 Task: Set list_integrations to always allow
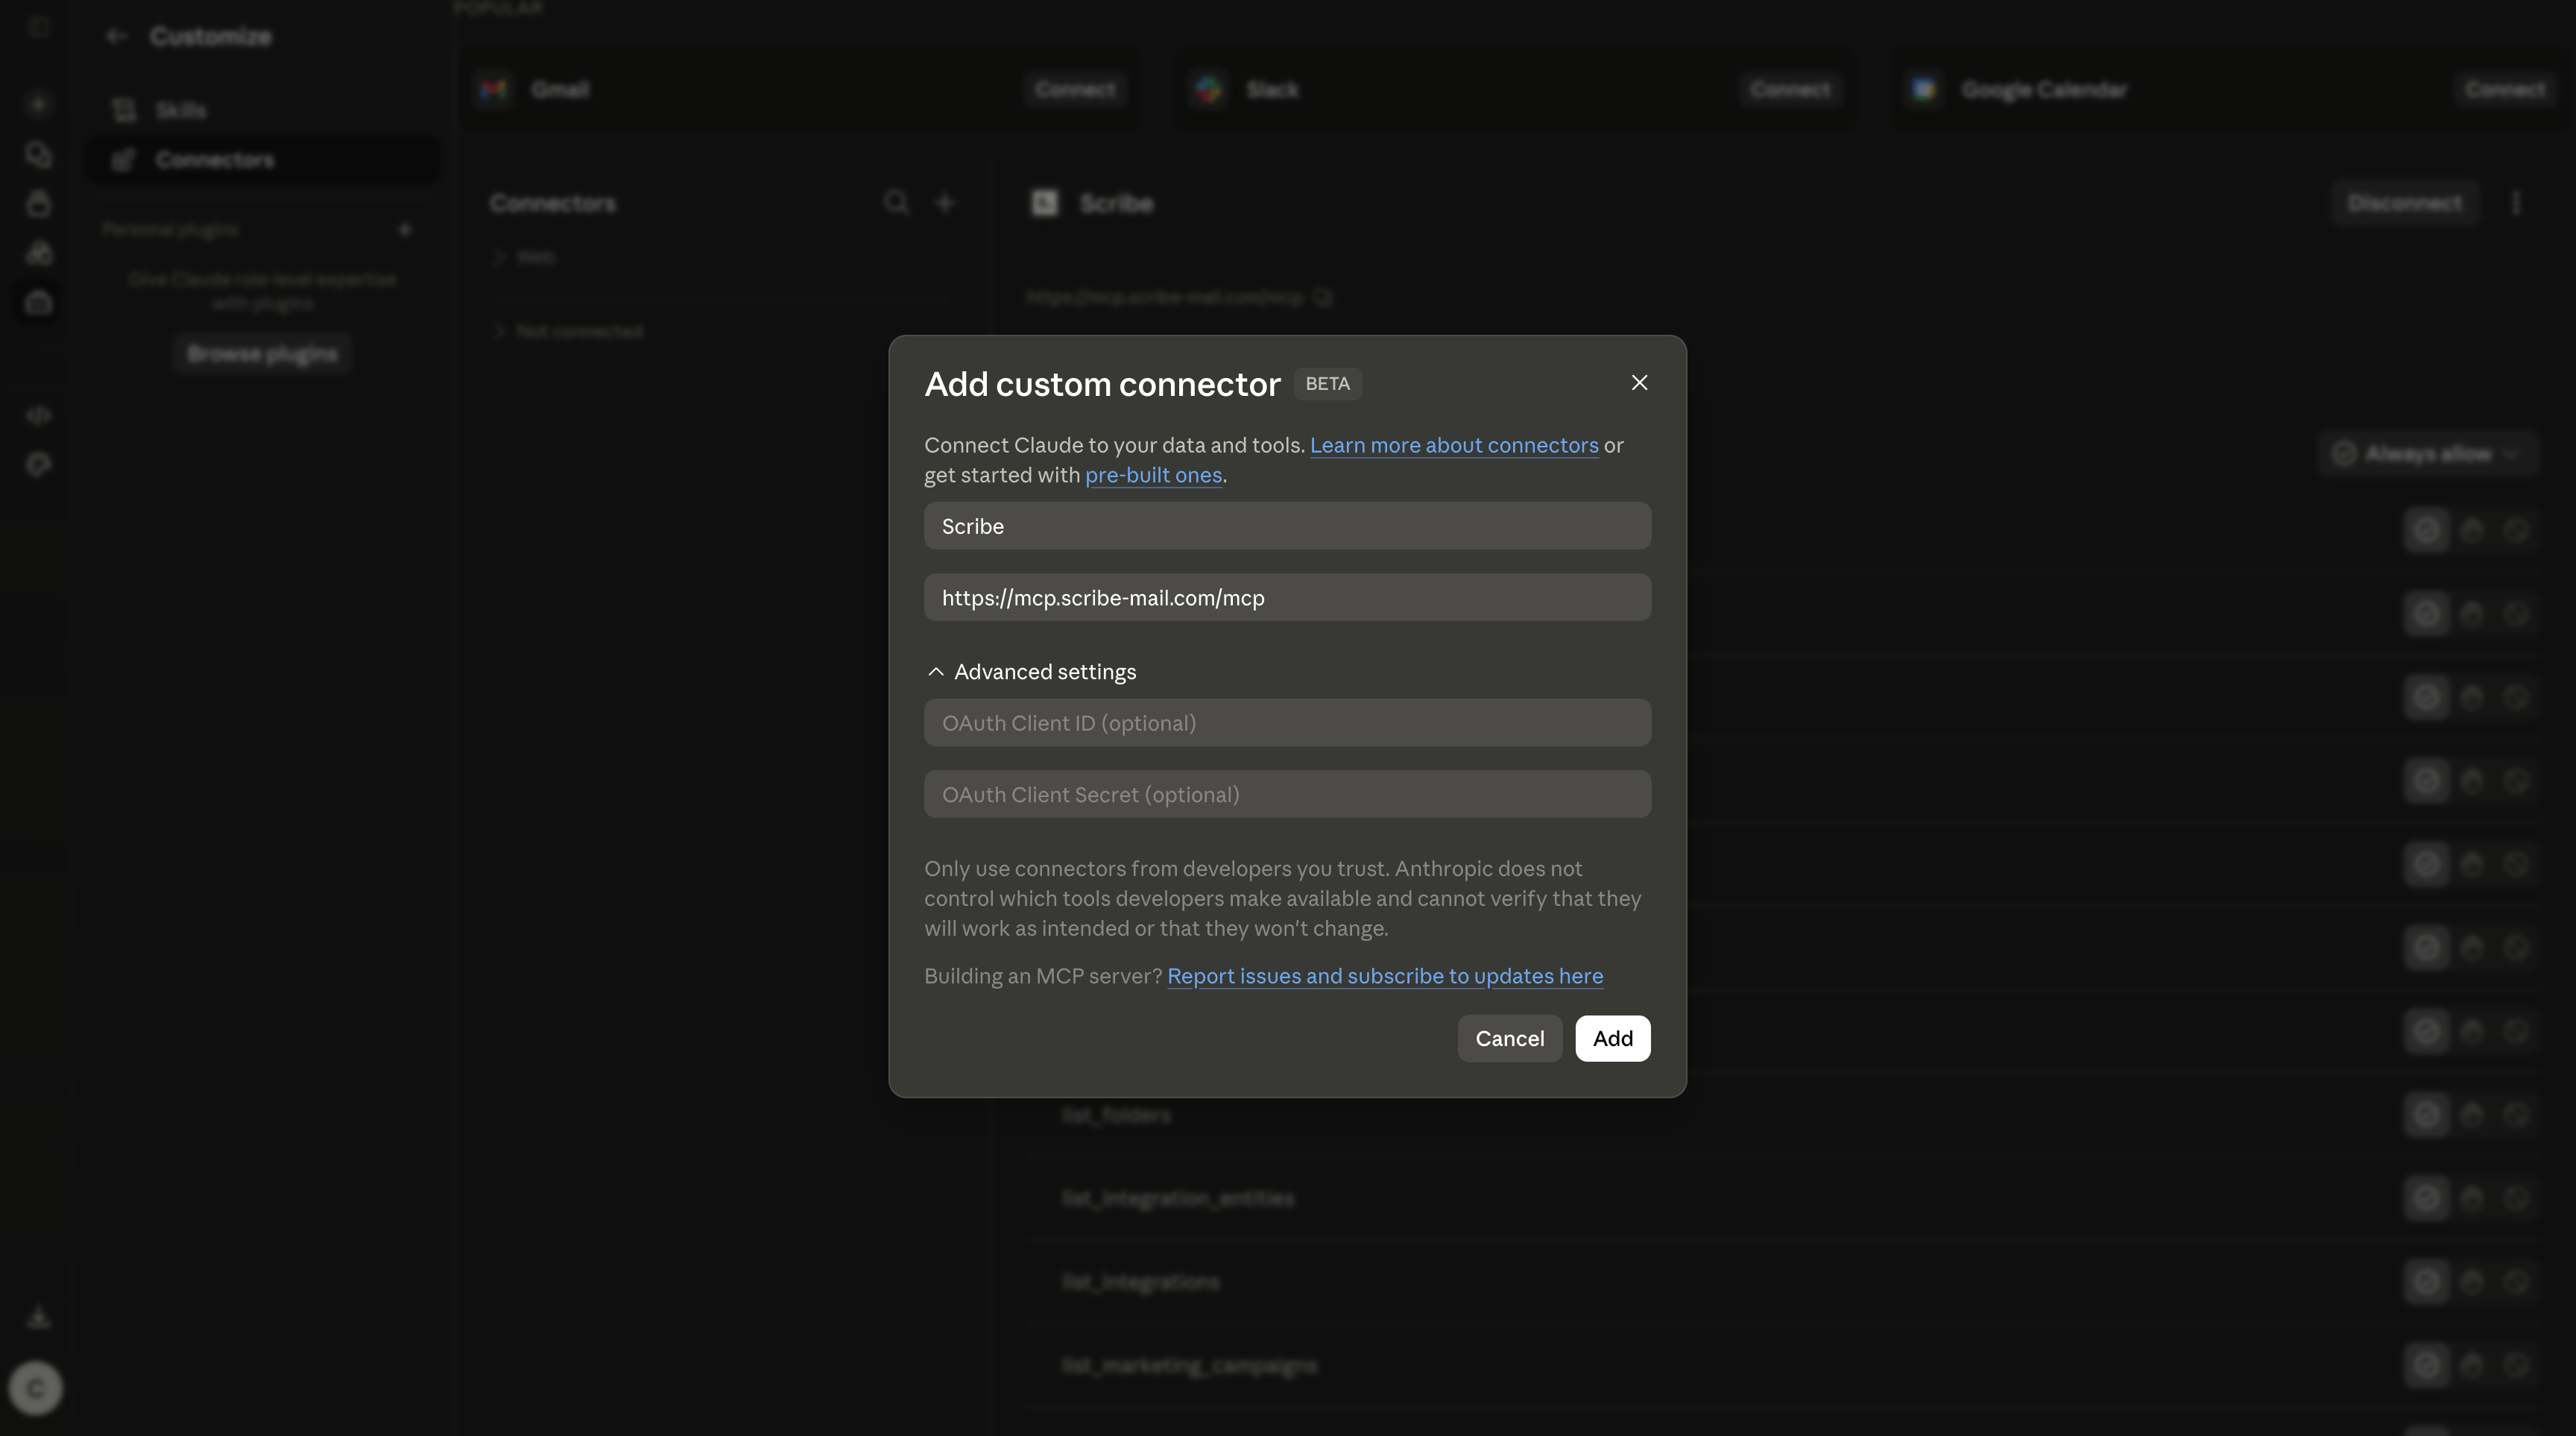(x=2426, y=1282)
